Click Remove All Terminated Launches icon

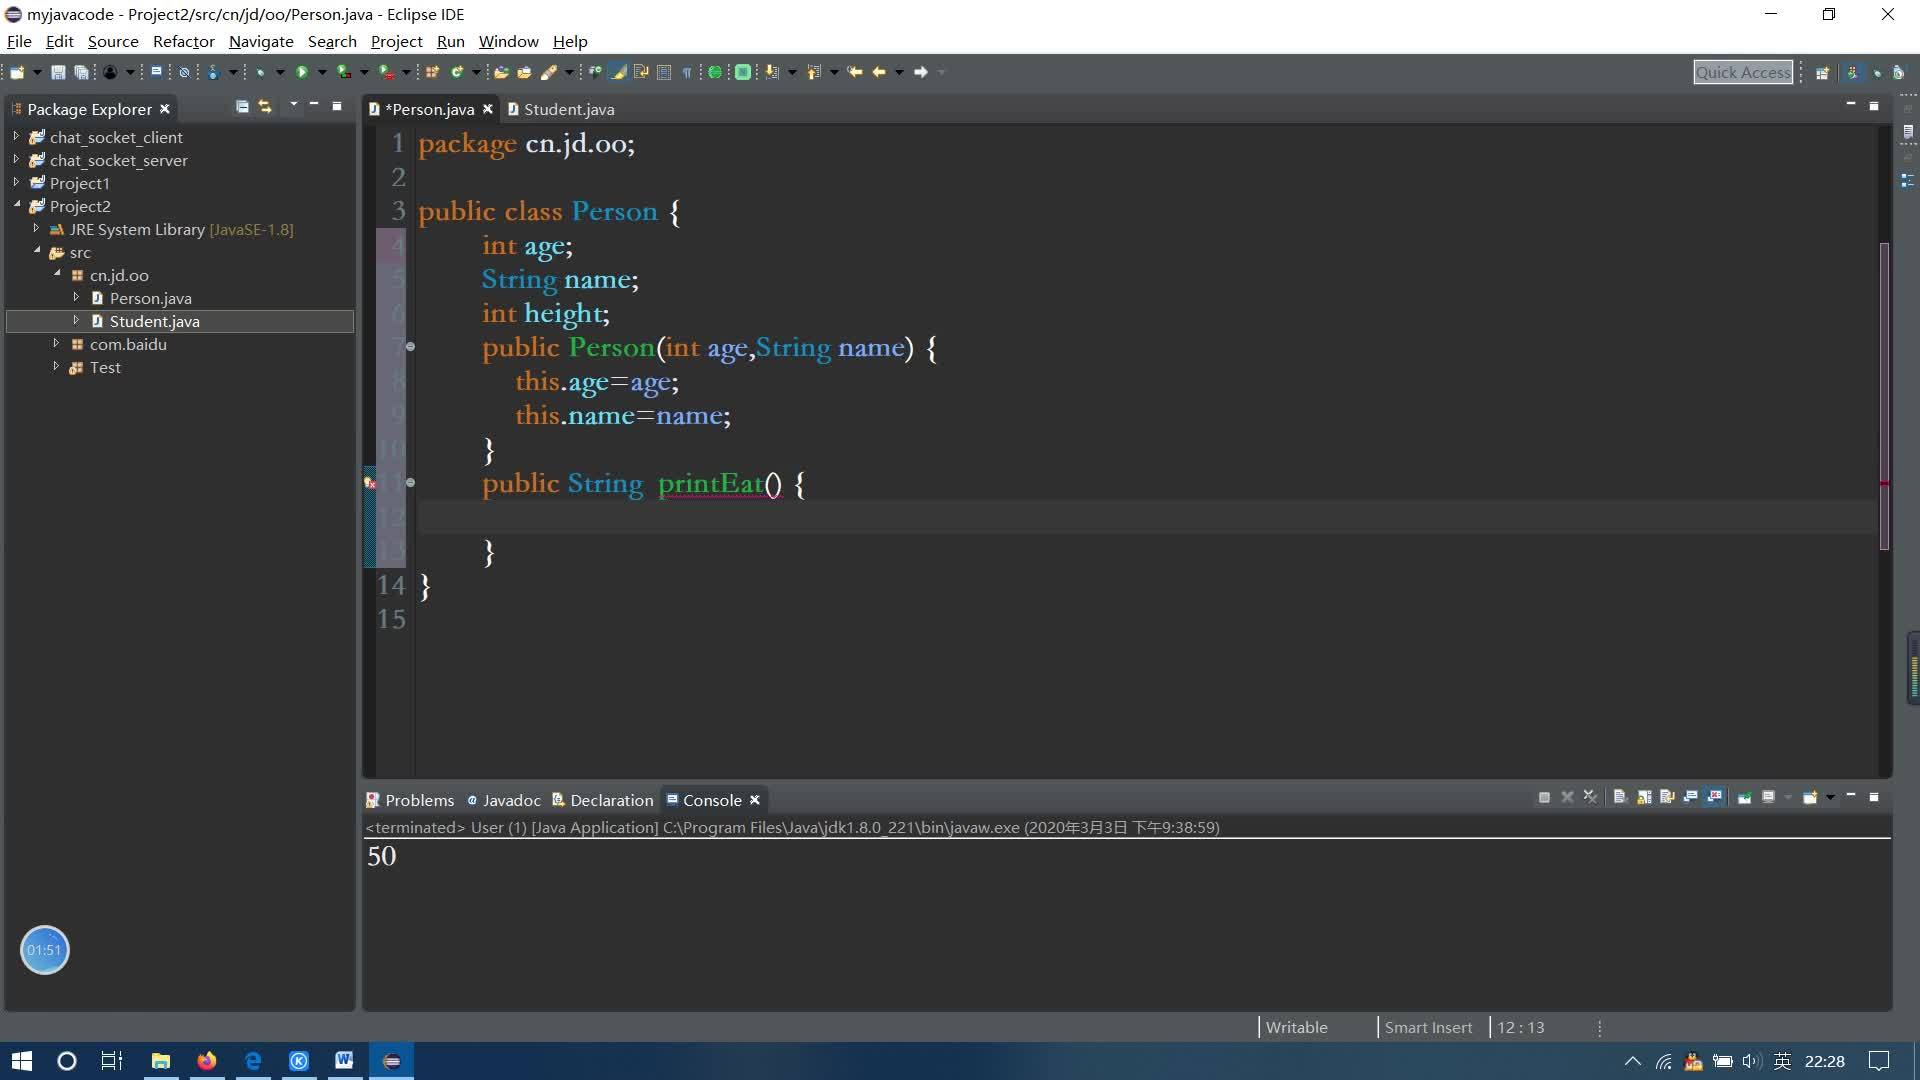point(1590,797)
